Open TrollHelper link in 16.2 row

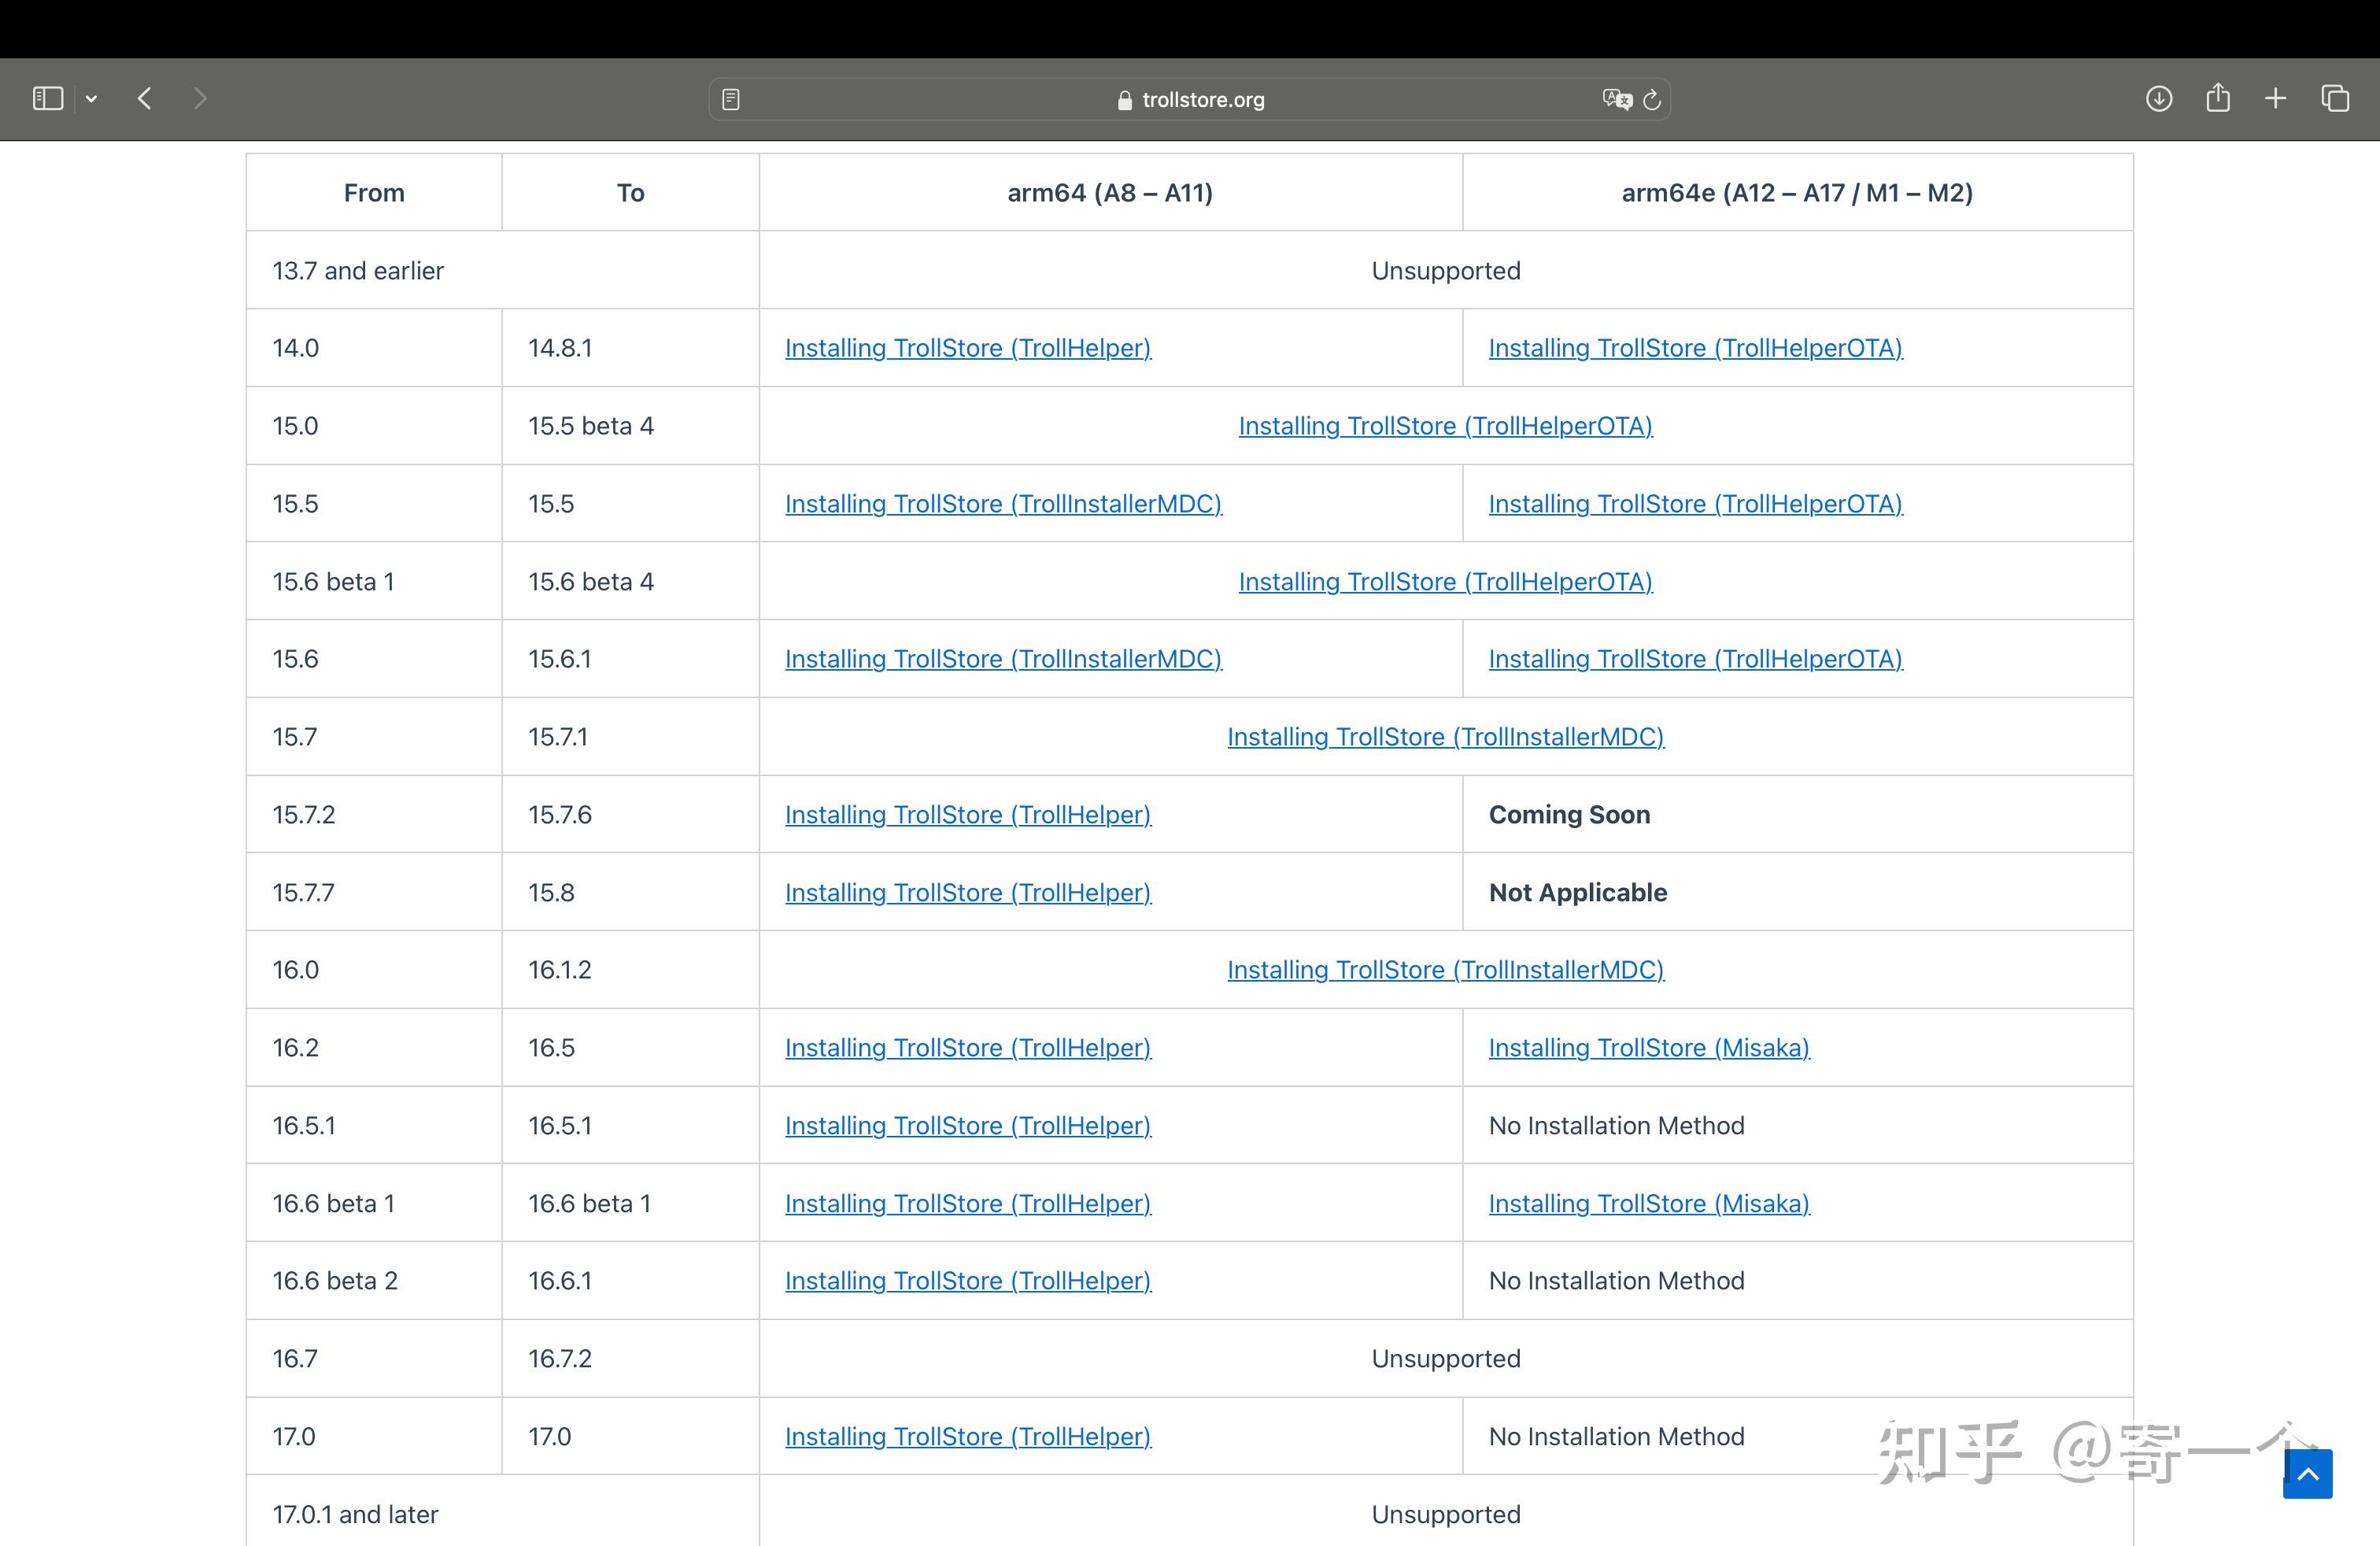(968, 1048)
